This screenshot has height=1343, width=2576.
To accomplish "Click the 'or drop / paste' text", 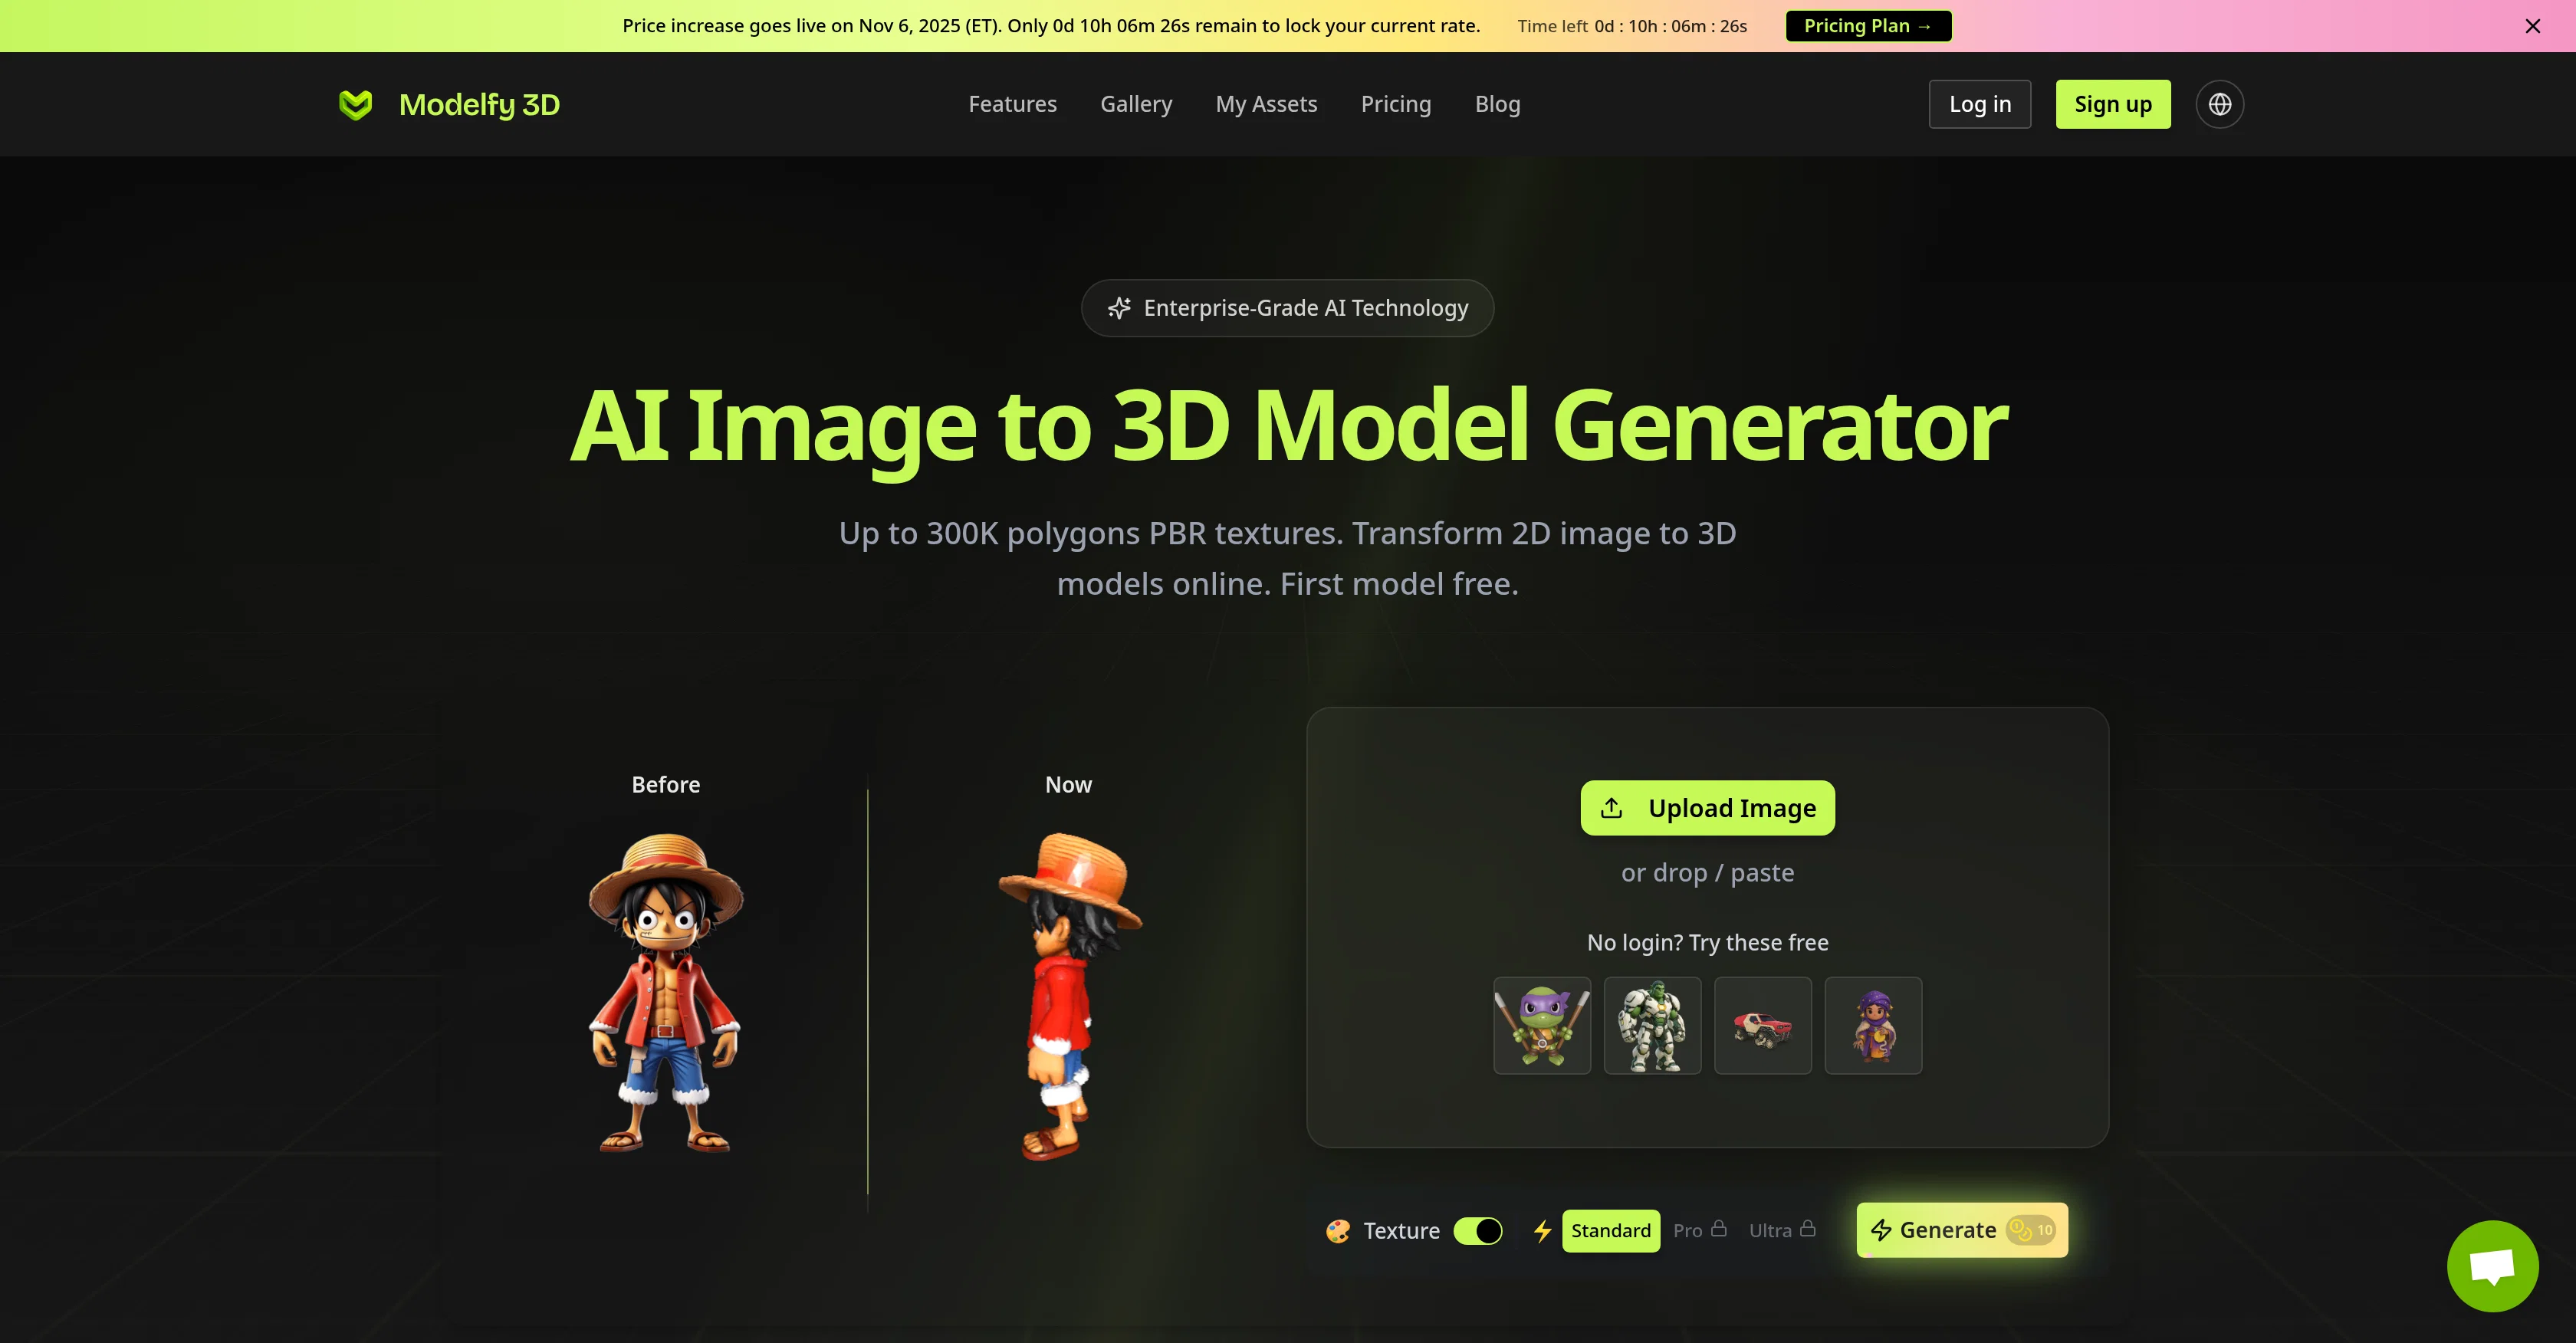I will point(1707,873).
